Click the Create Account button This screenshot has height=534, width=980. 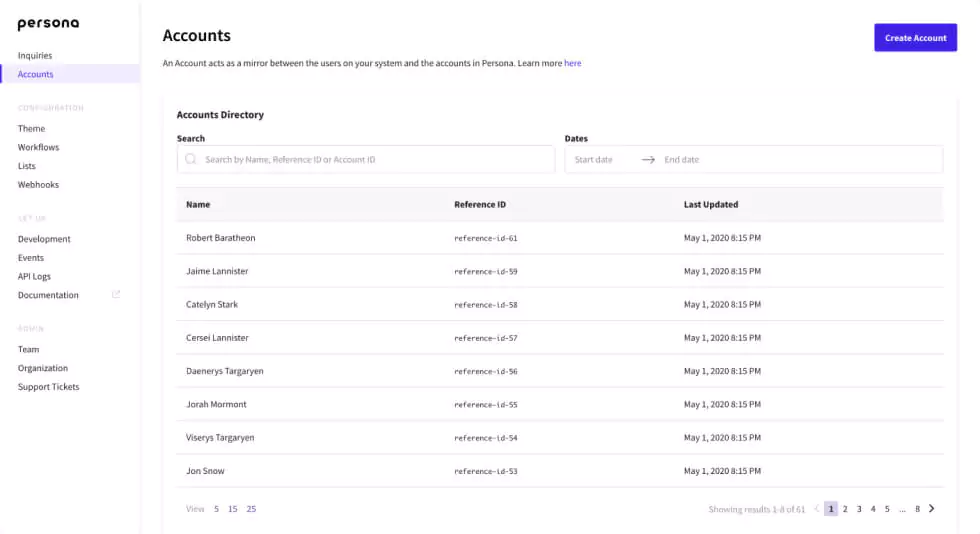coord(915,38)
